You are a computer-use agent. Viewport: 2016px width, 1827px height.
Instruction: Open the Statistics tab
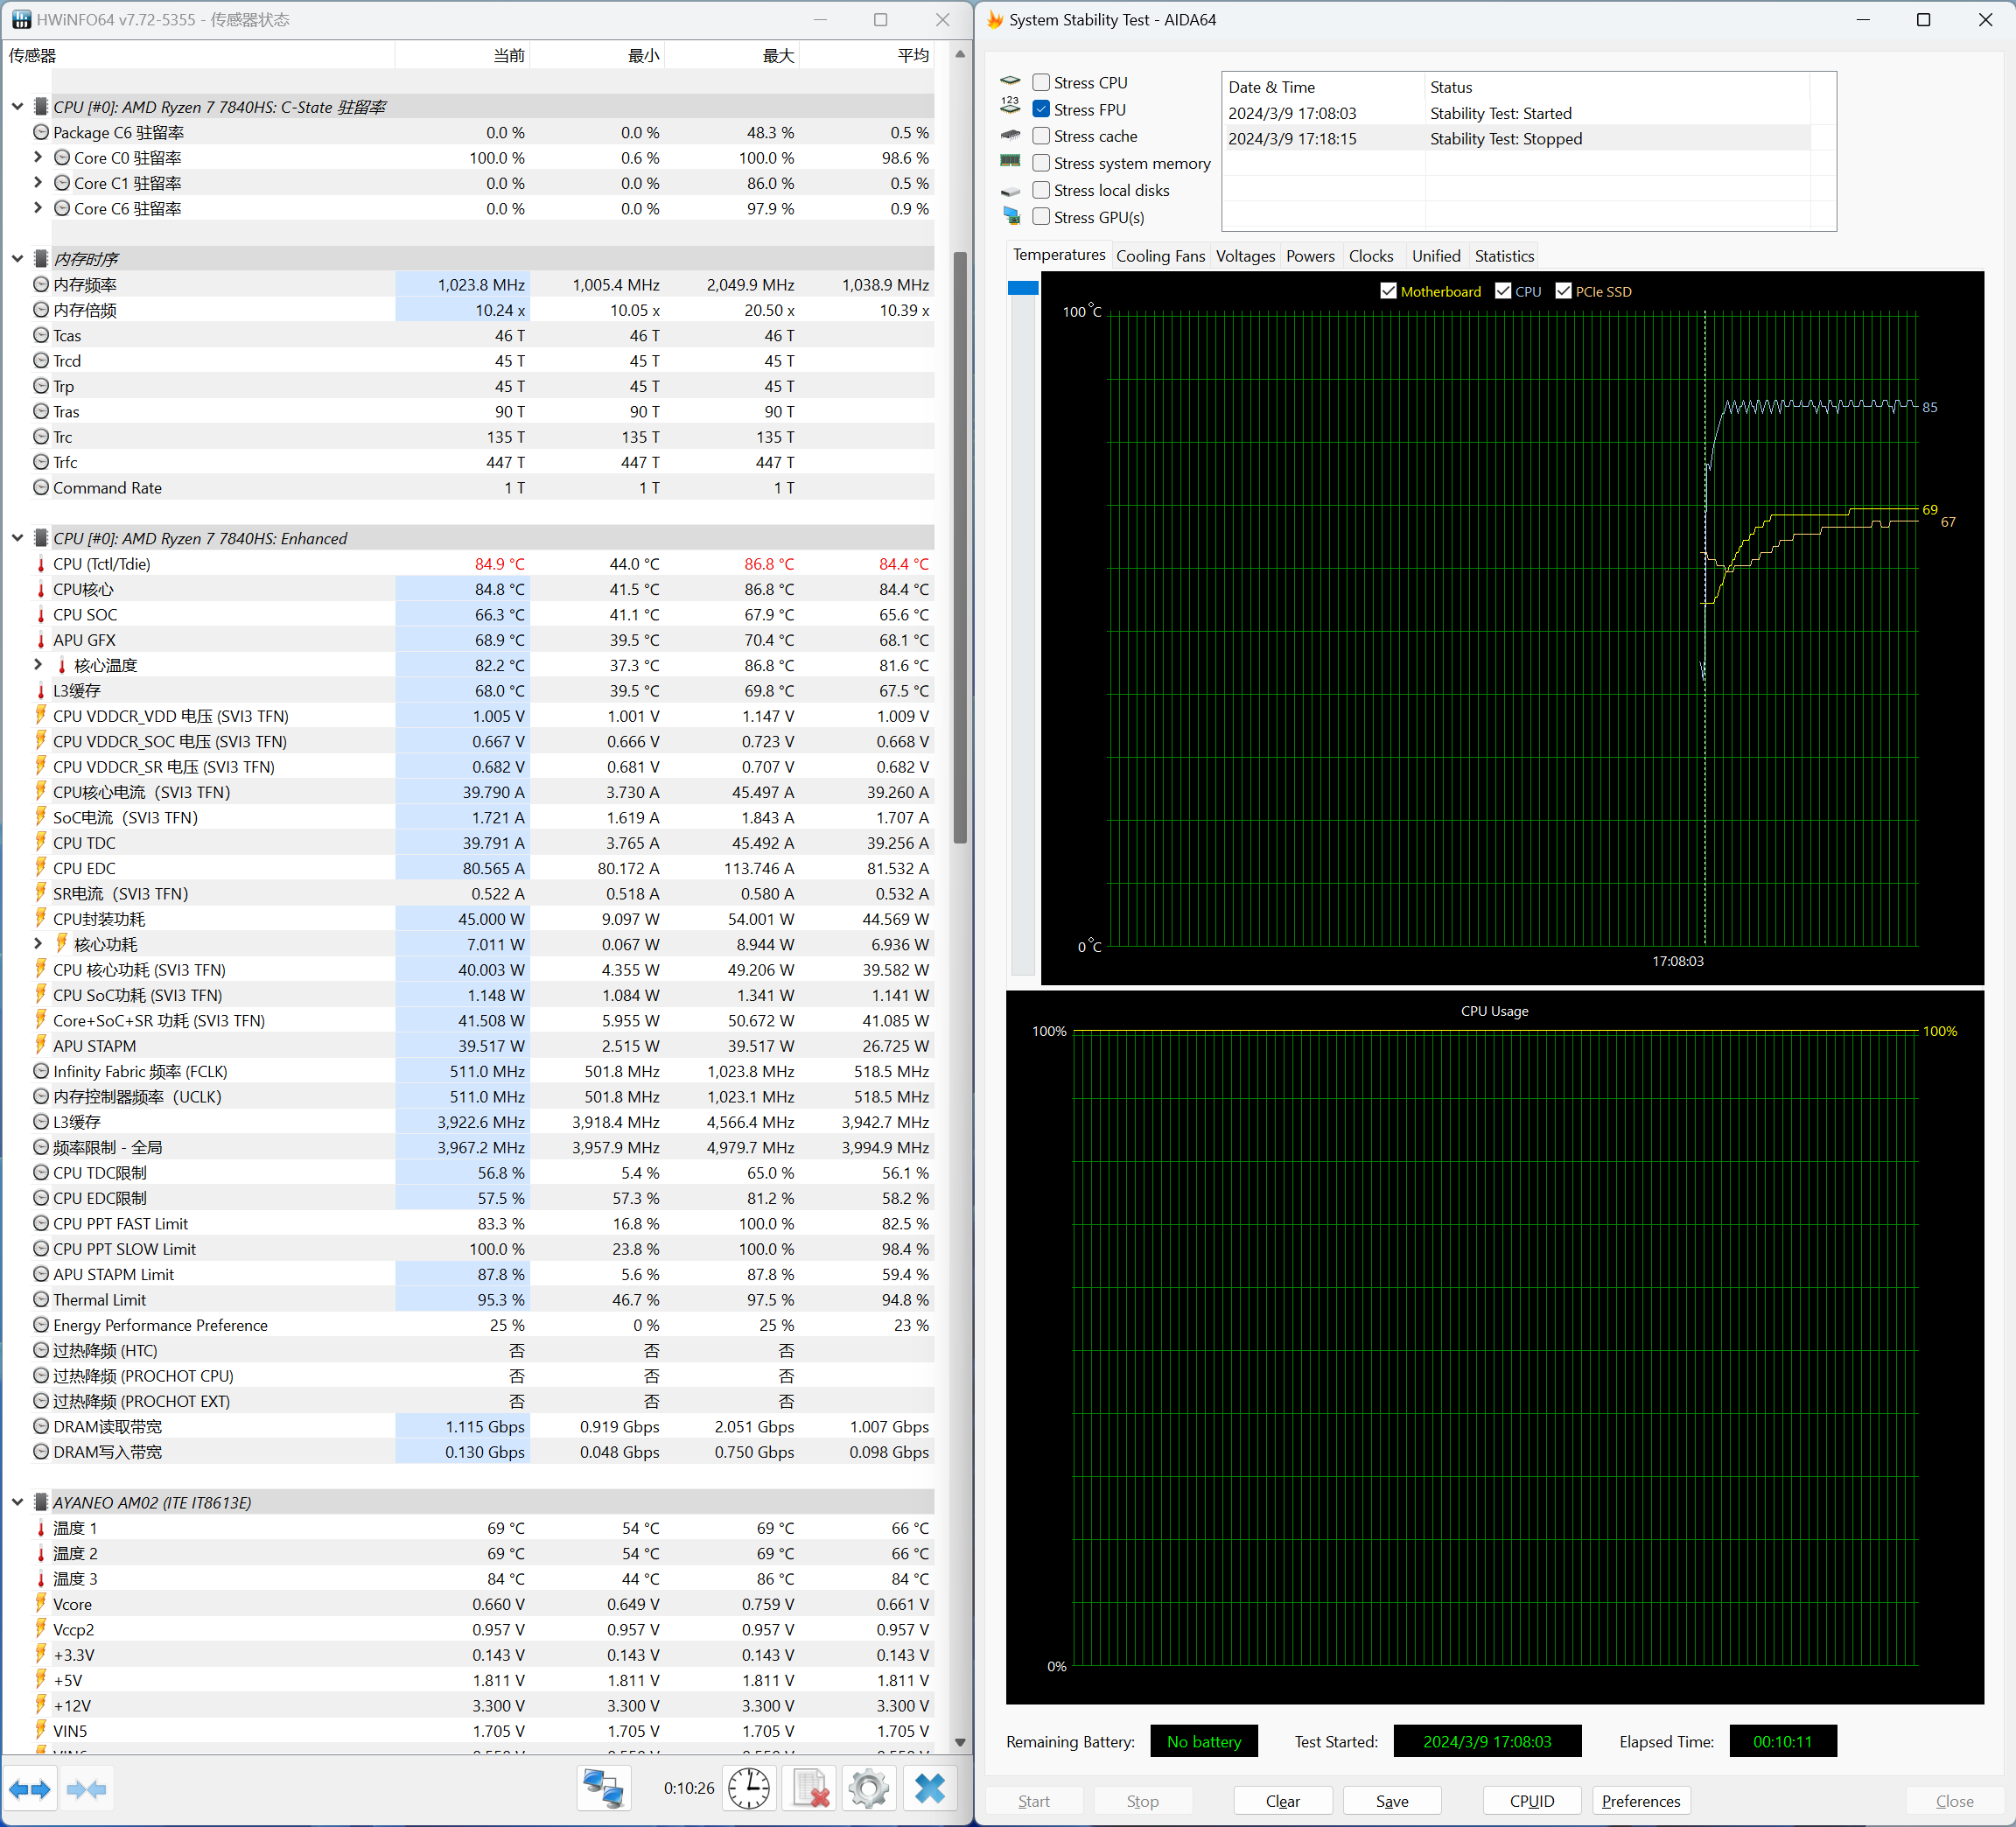click(x=1504, y=256)
